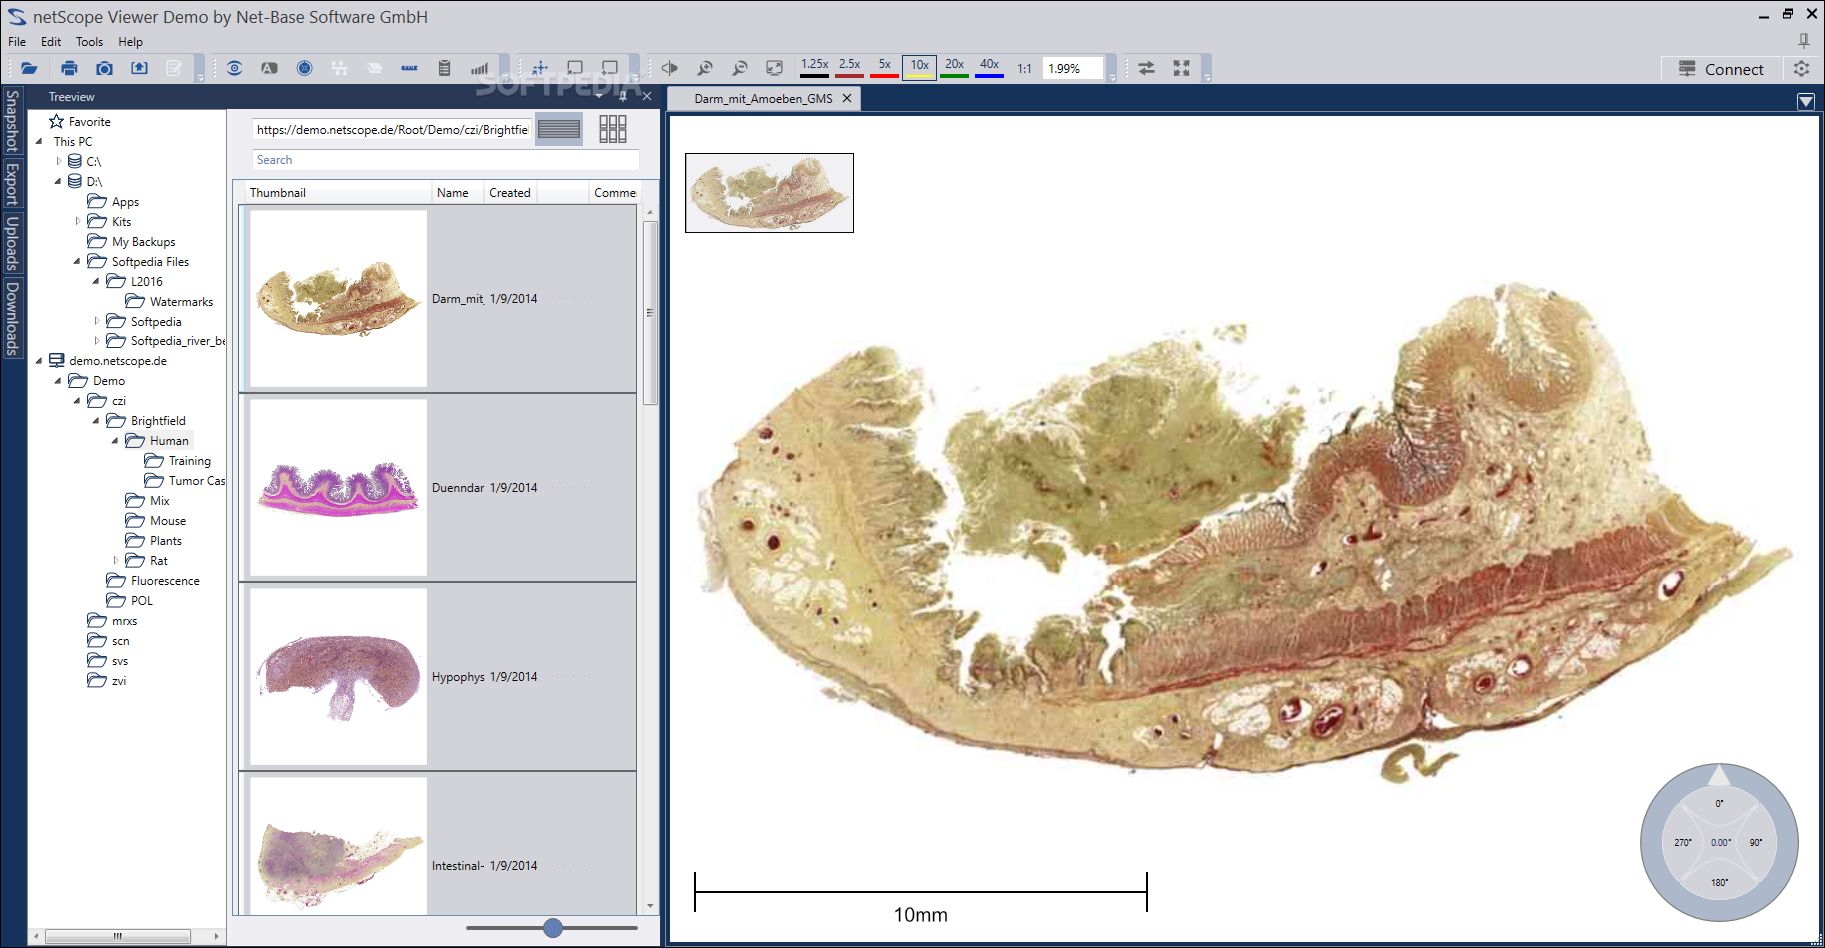
Task: Switch to grid view layout icon
Action: 613,129
